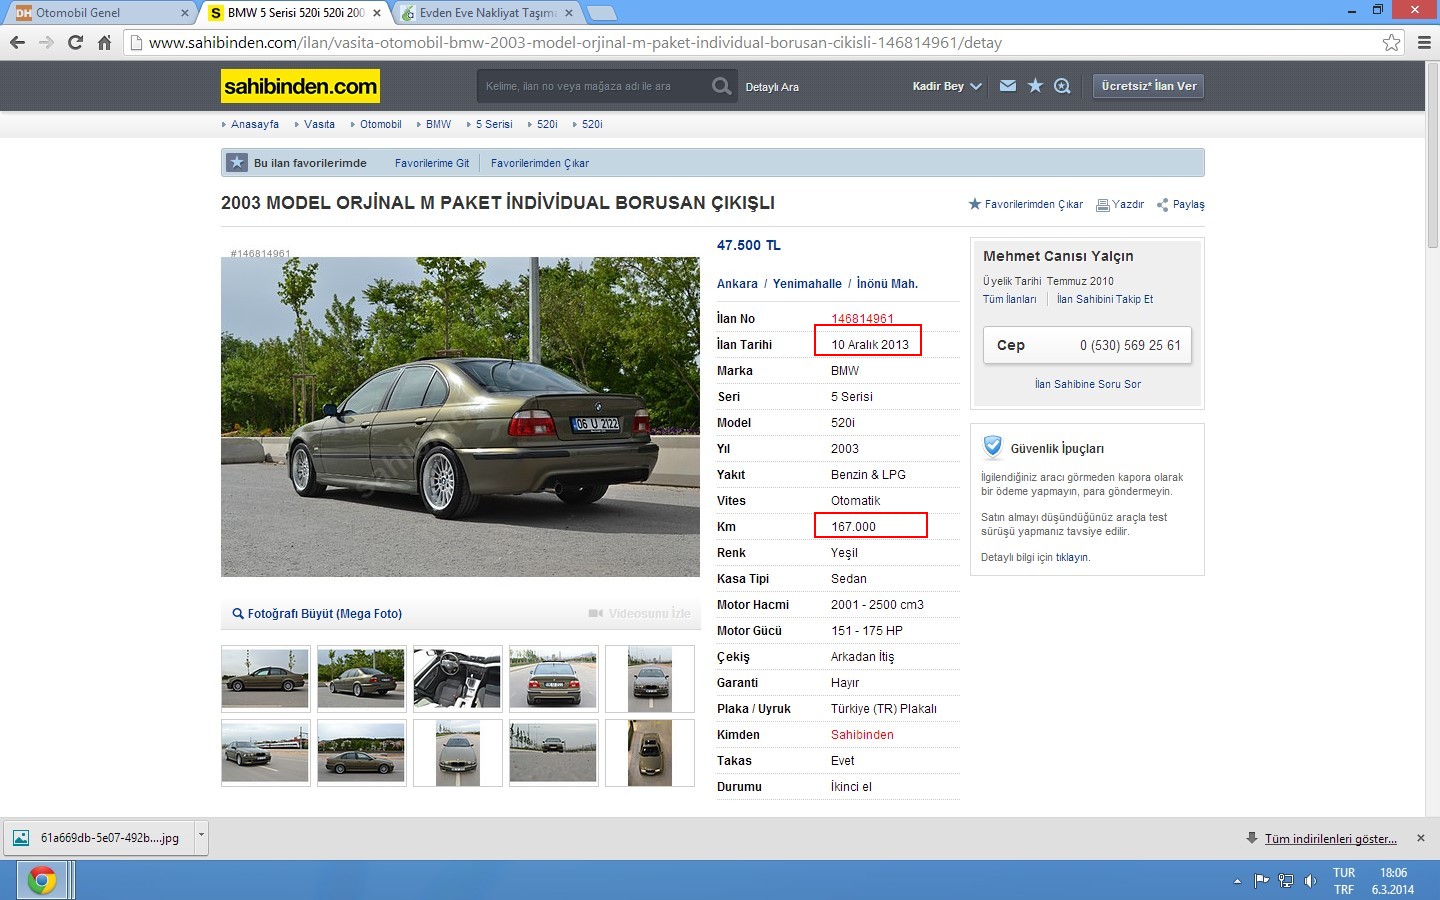The image size is (1440, 900).
Task: Open the browser home page
Action: coord(104,43)
